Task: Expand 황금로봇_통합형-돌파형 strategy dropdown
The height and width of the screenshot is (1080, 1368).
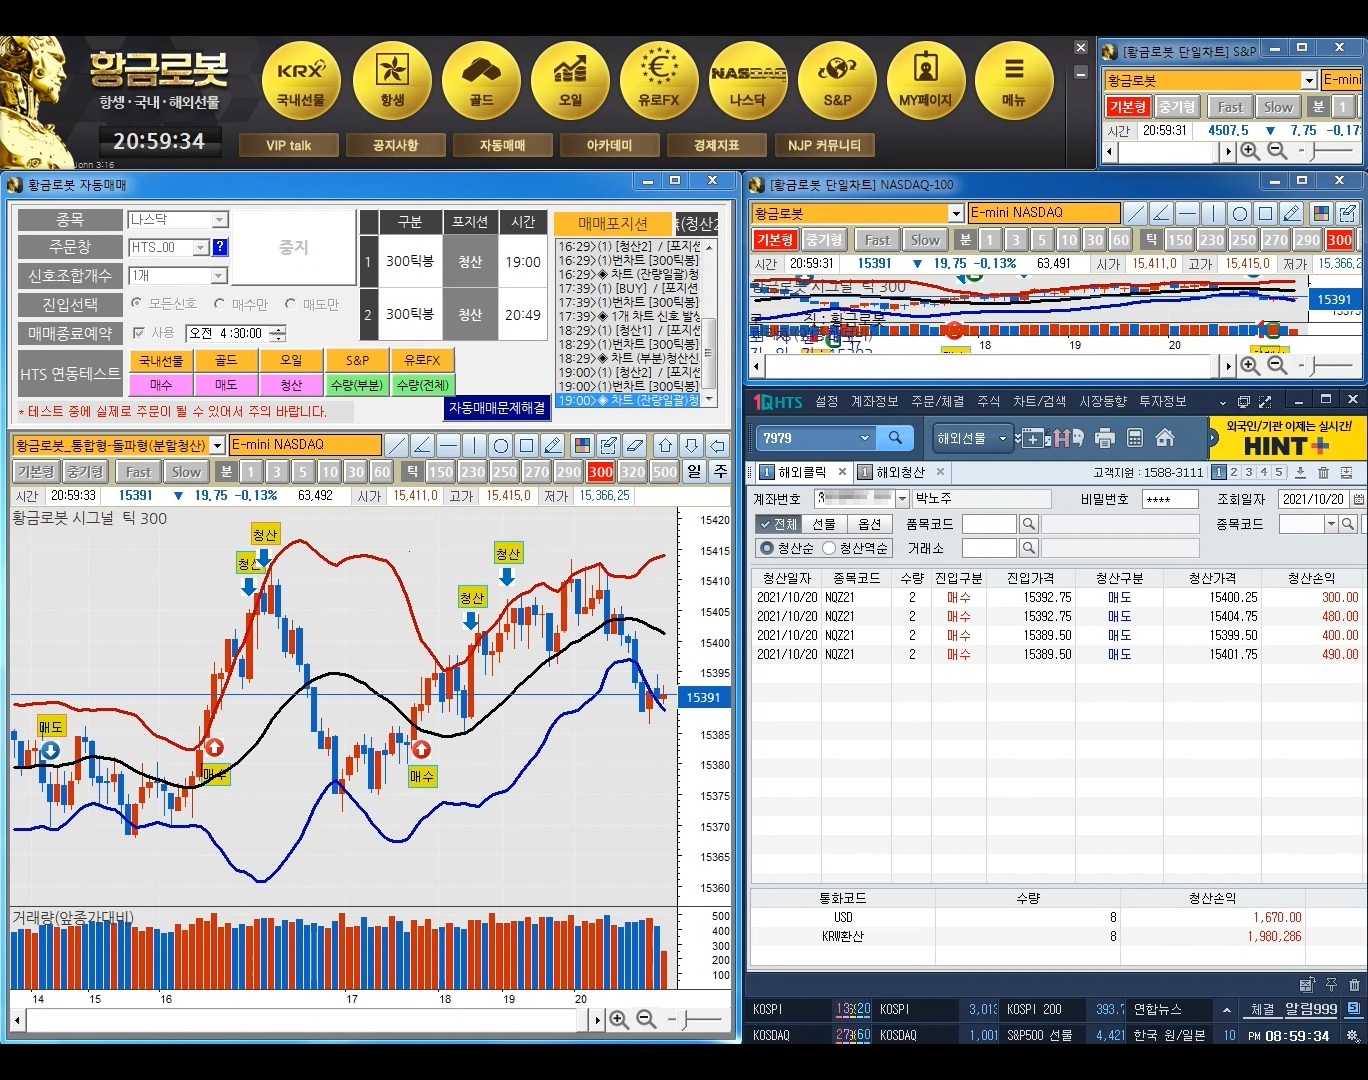Action: [x=218, y=445]
